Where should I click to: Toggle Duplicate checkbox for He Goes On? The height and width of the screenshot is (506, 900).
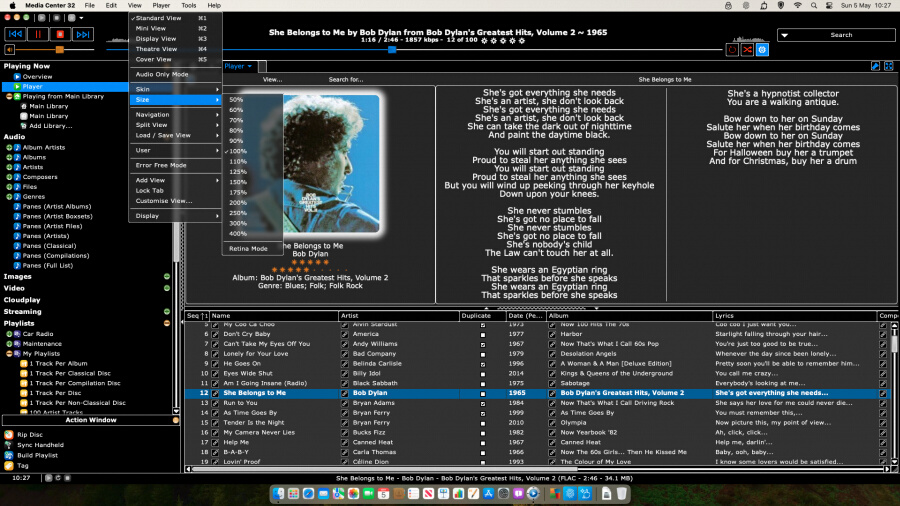click(x=483, y=364)
